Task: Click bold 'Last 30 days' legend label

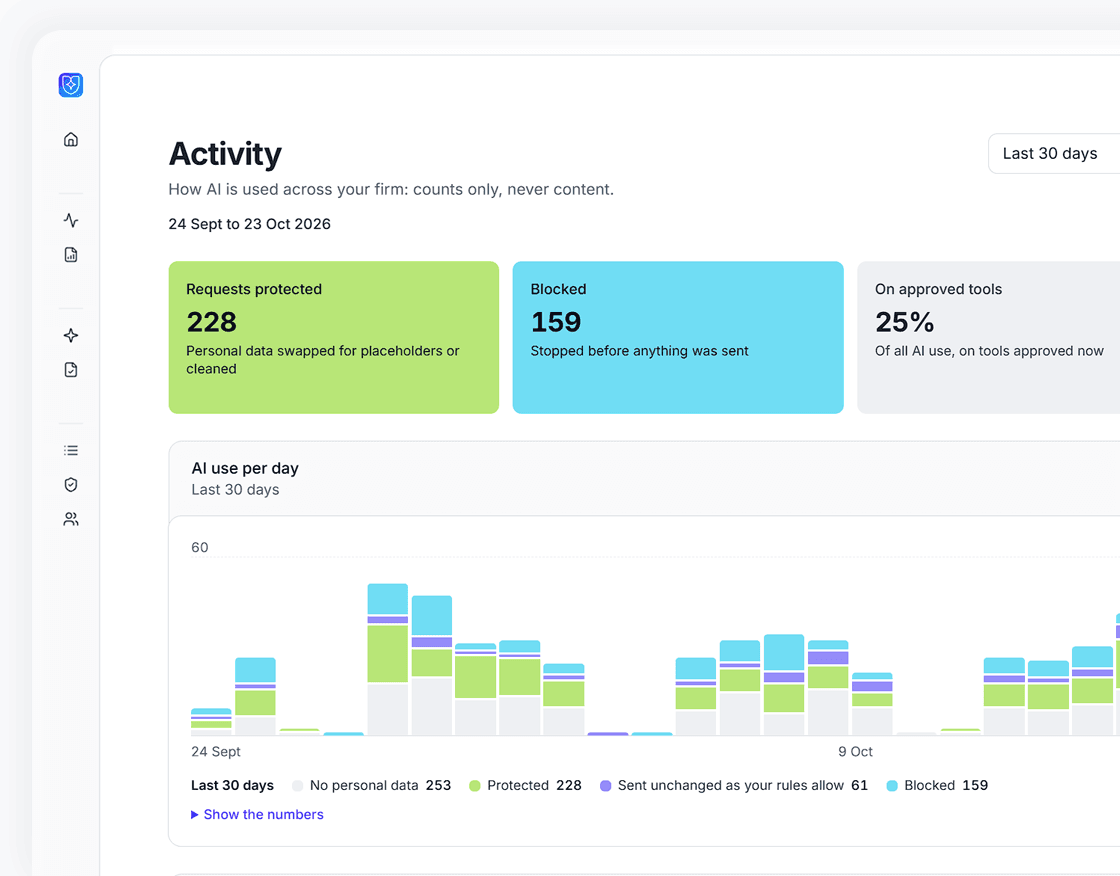Action: click(x=232, y=785)
